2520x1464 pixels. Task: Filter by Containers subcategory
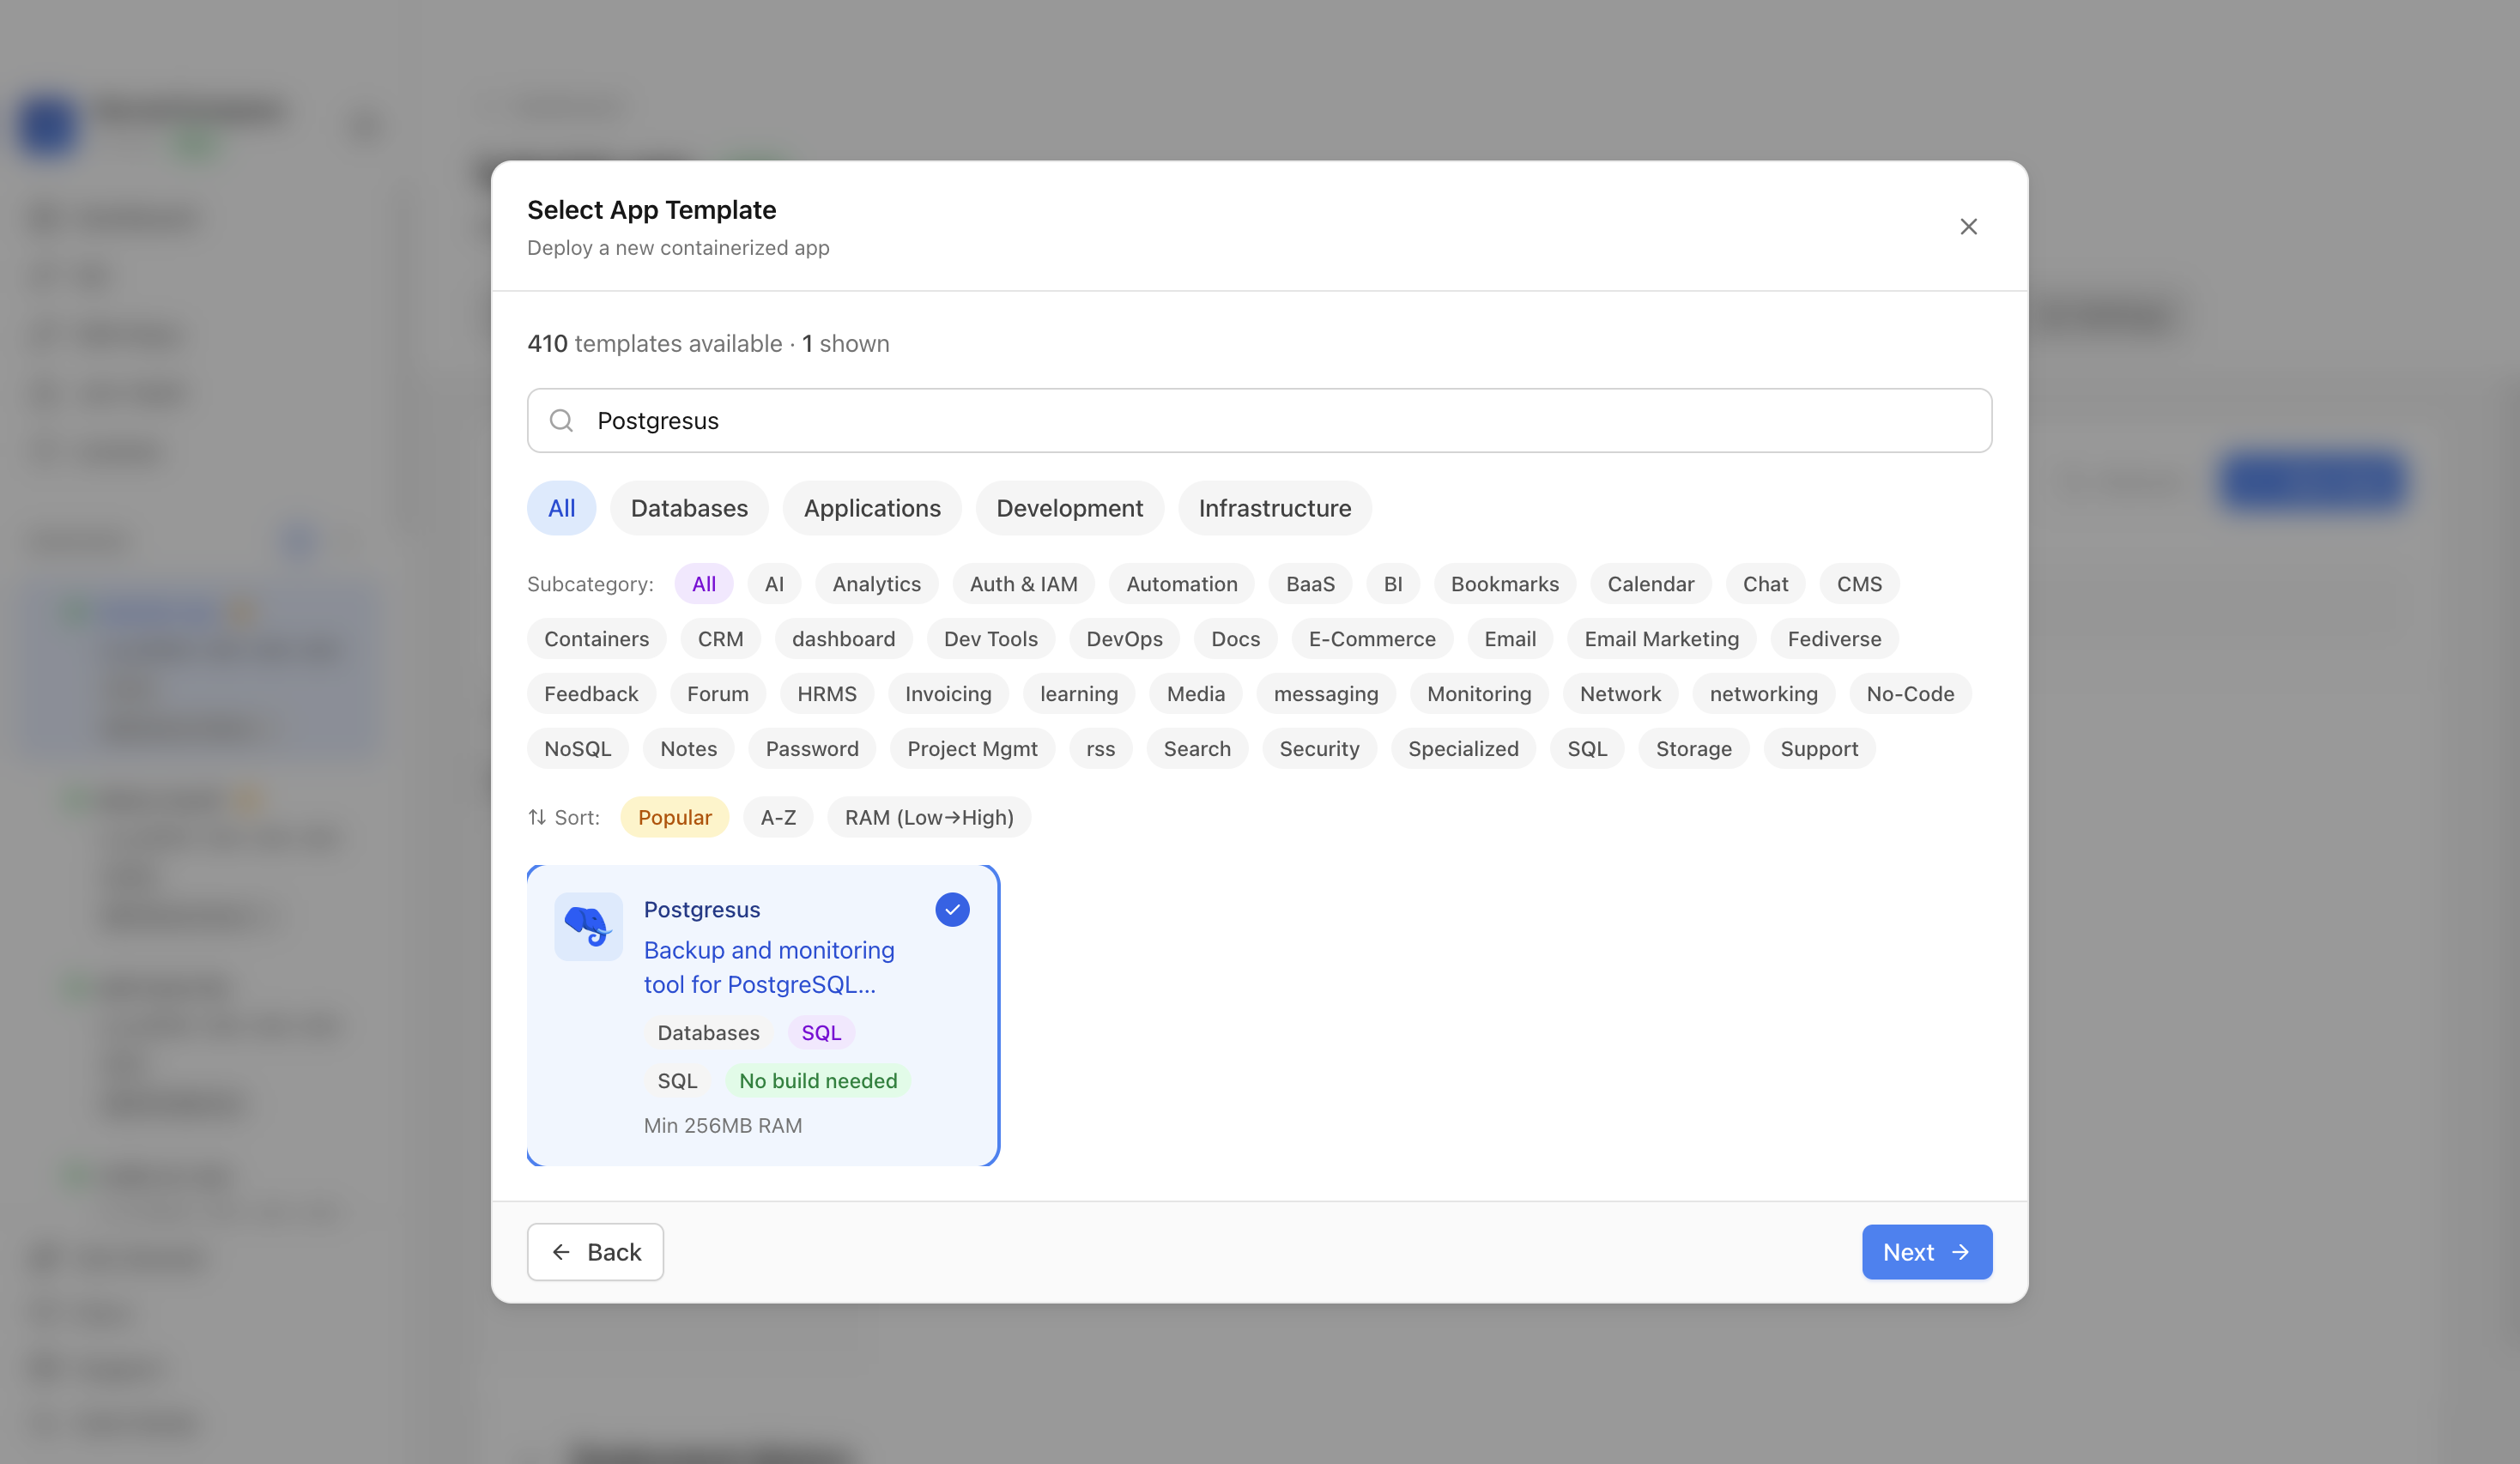click(x=596, y=639)
